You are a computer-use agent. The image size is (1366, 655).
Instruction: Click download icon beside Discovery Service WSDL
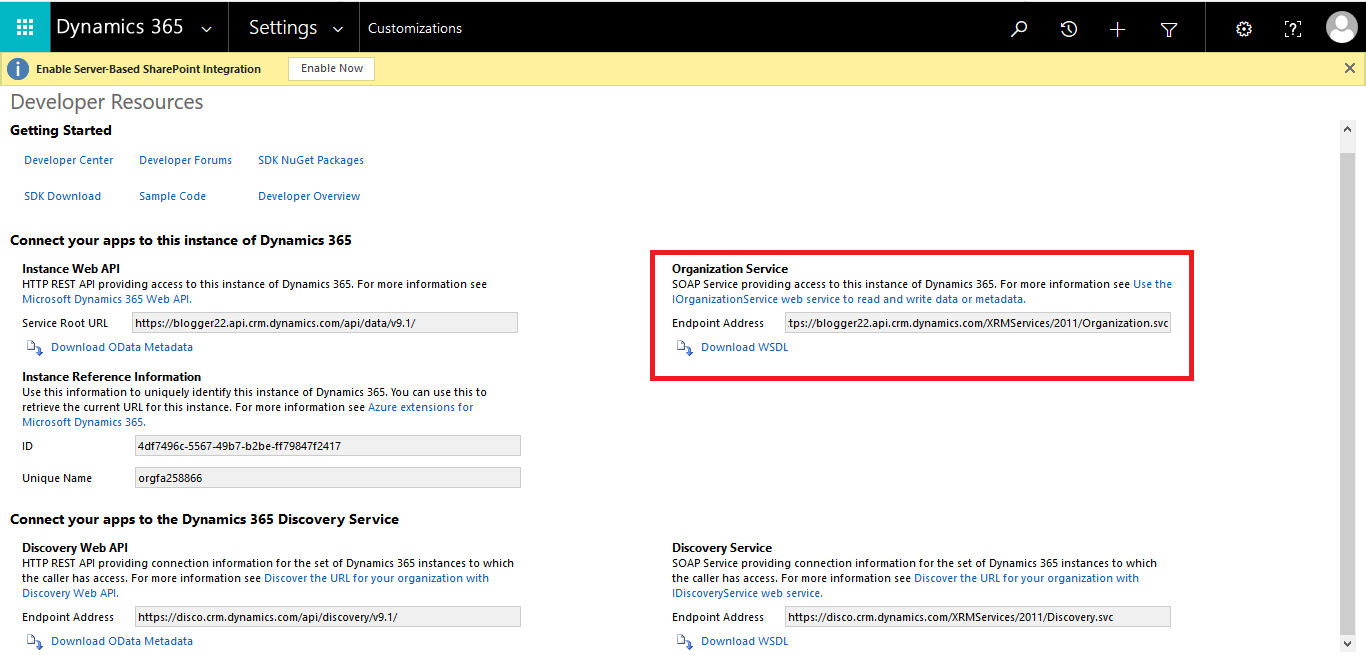685,642
